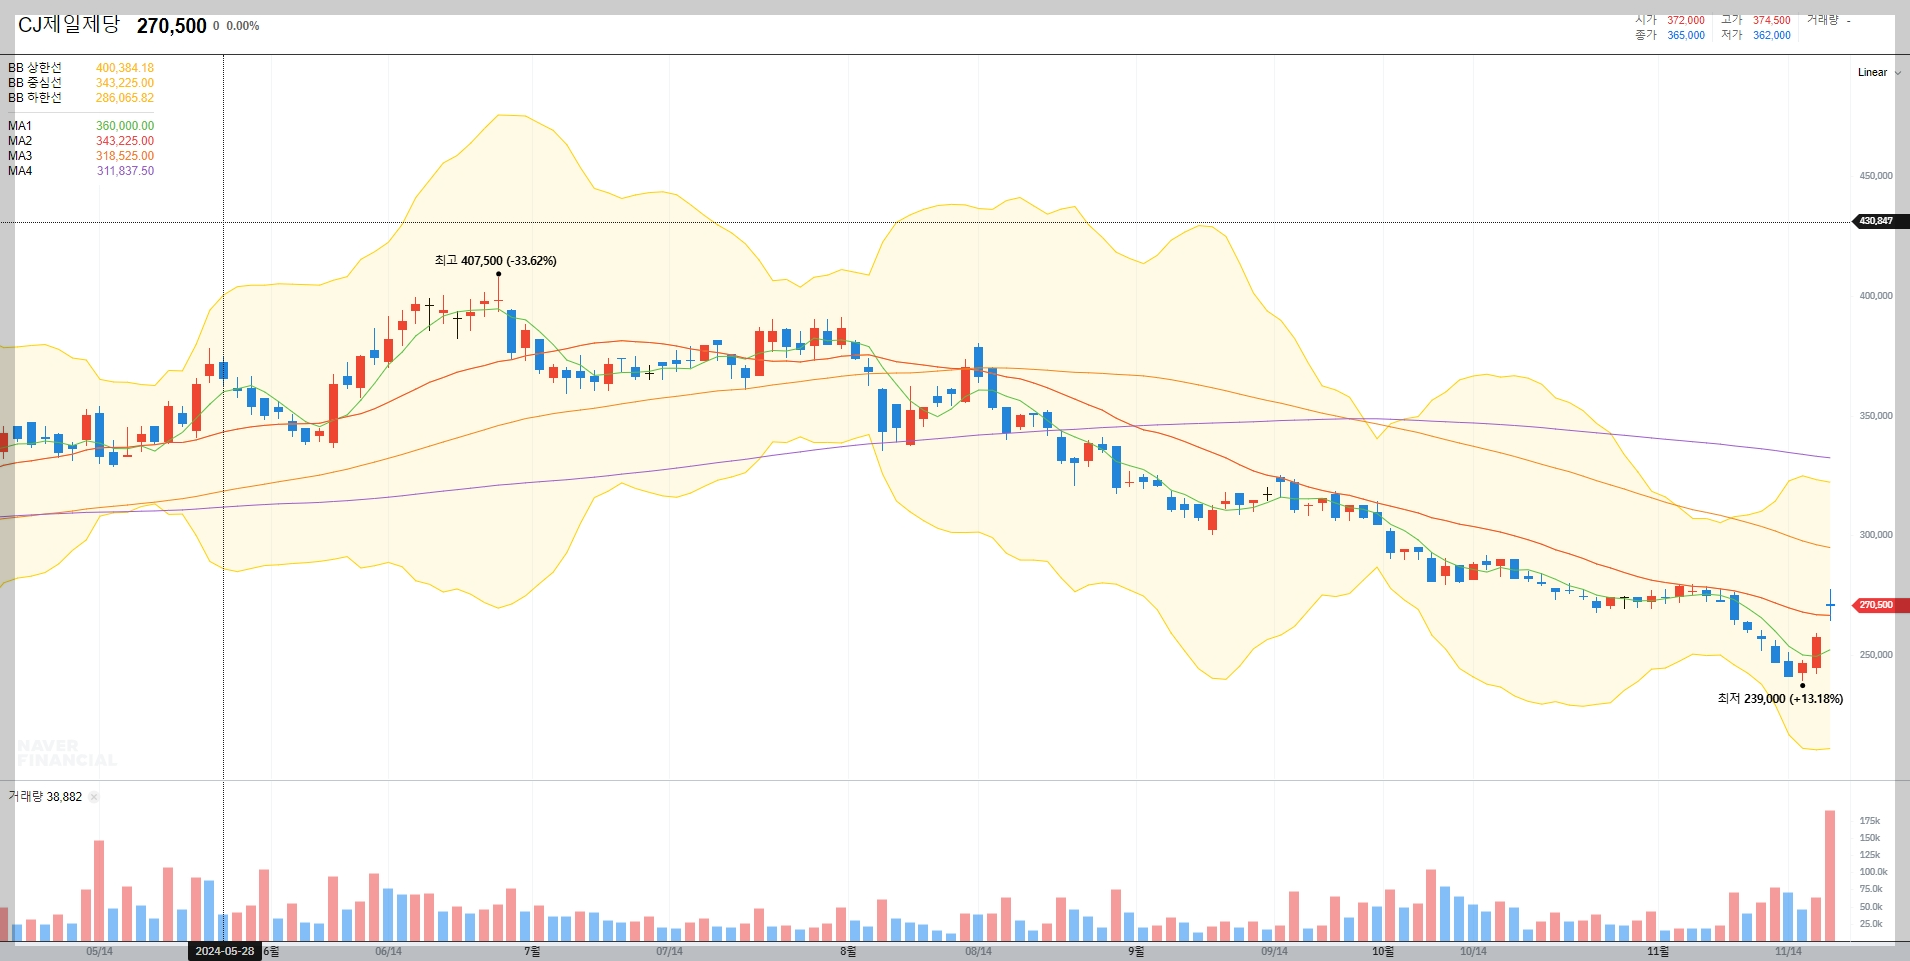Click the 최저 239,000 (+13.18%) low marker

tap(1780, 699)
